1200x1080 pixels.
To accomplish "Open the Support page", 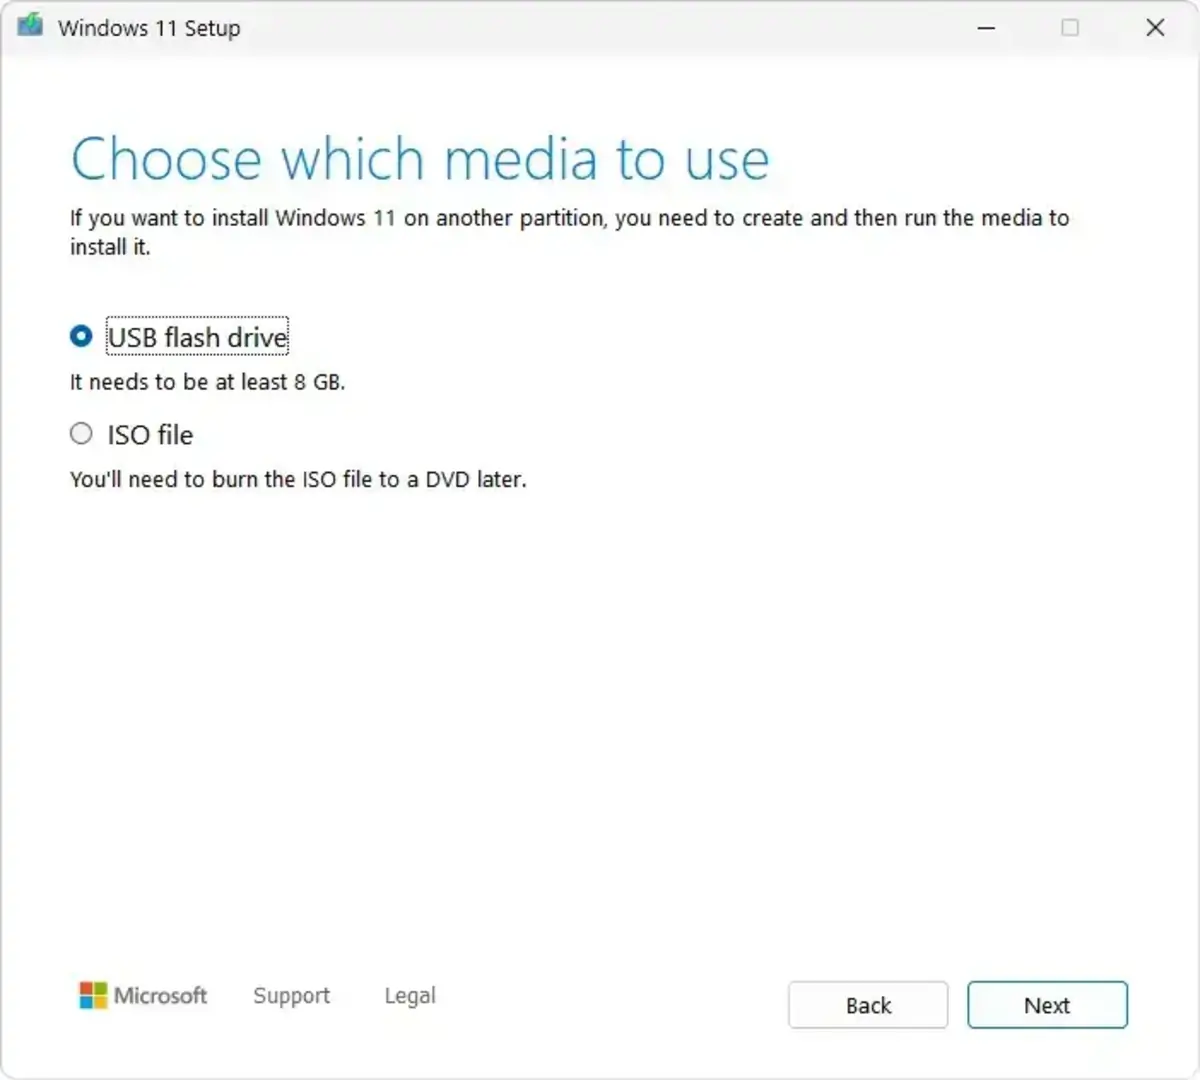I will (291, 995).
